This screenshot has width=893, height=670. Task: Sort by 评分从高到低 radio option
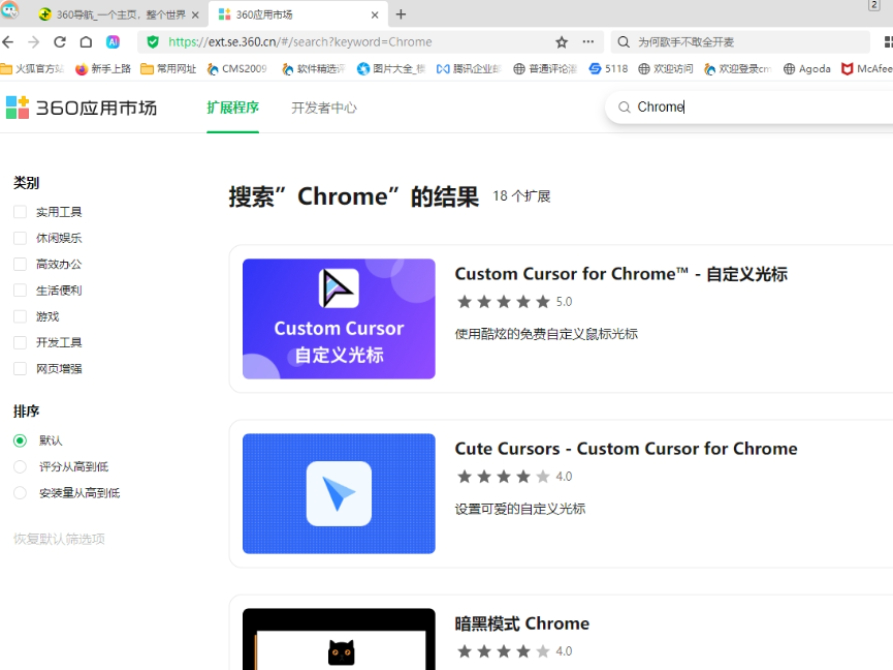[x=20, y=467]
